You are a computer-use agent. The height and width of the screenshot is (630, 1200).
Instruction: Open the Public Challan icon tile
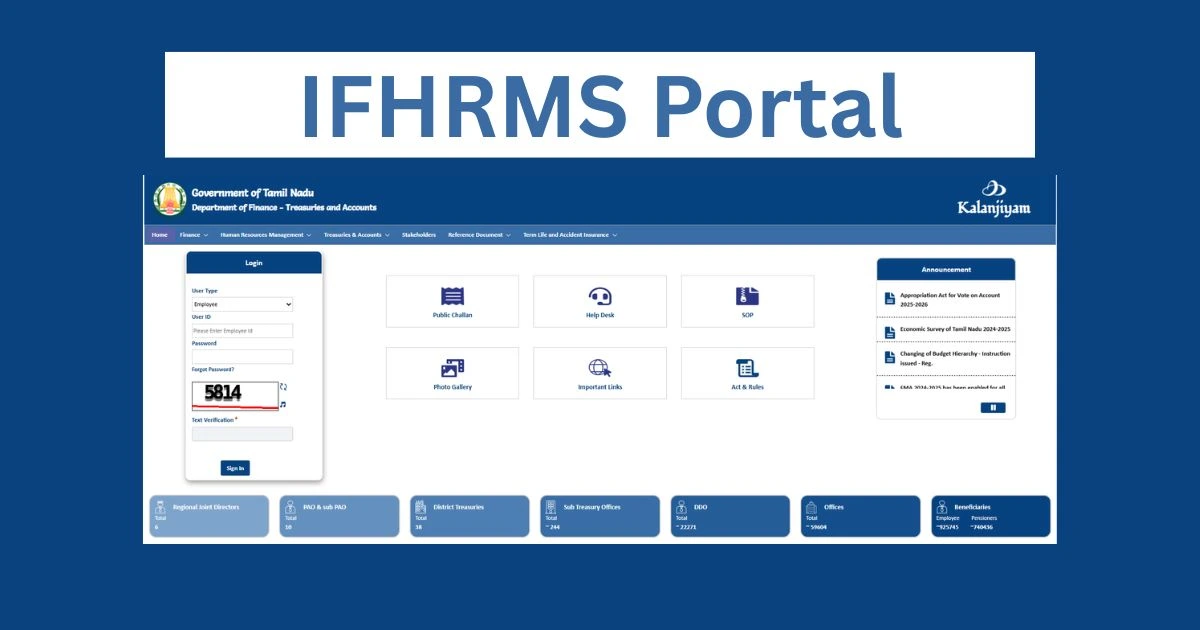click(452, 297)
